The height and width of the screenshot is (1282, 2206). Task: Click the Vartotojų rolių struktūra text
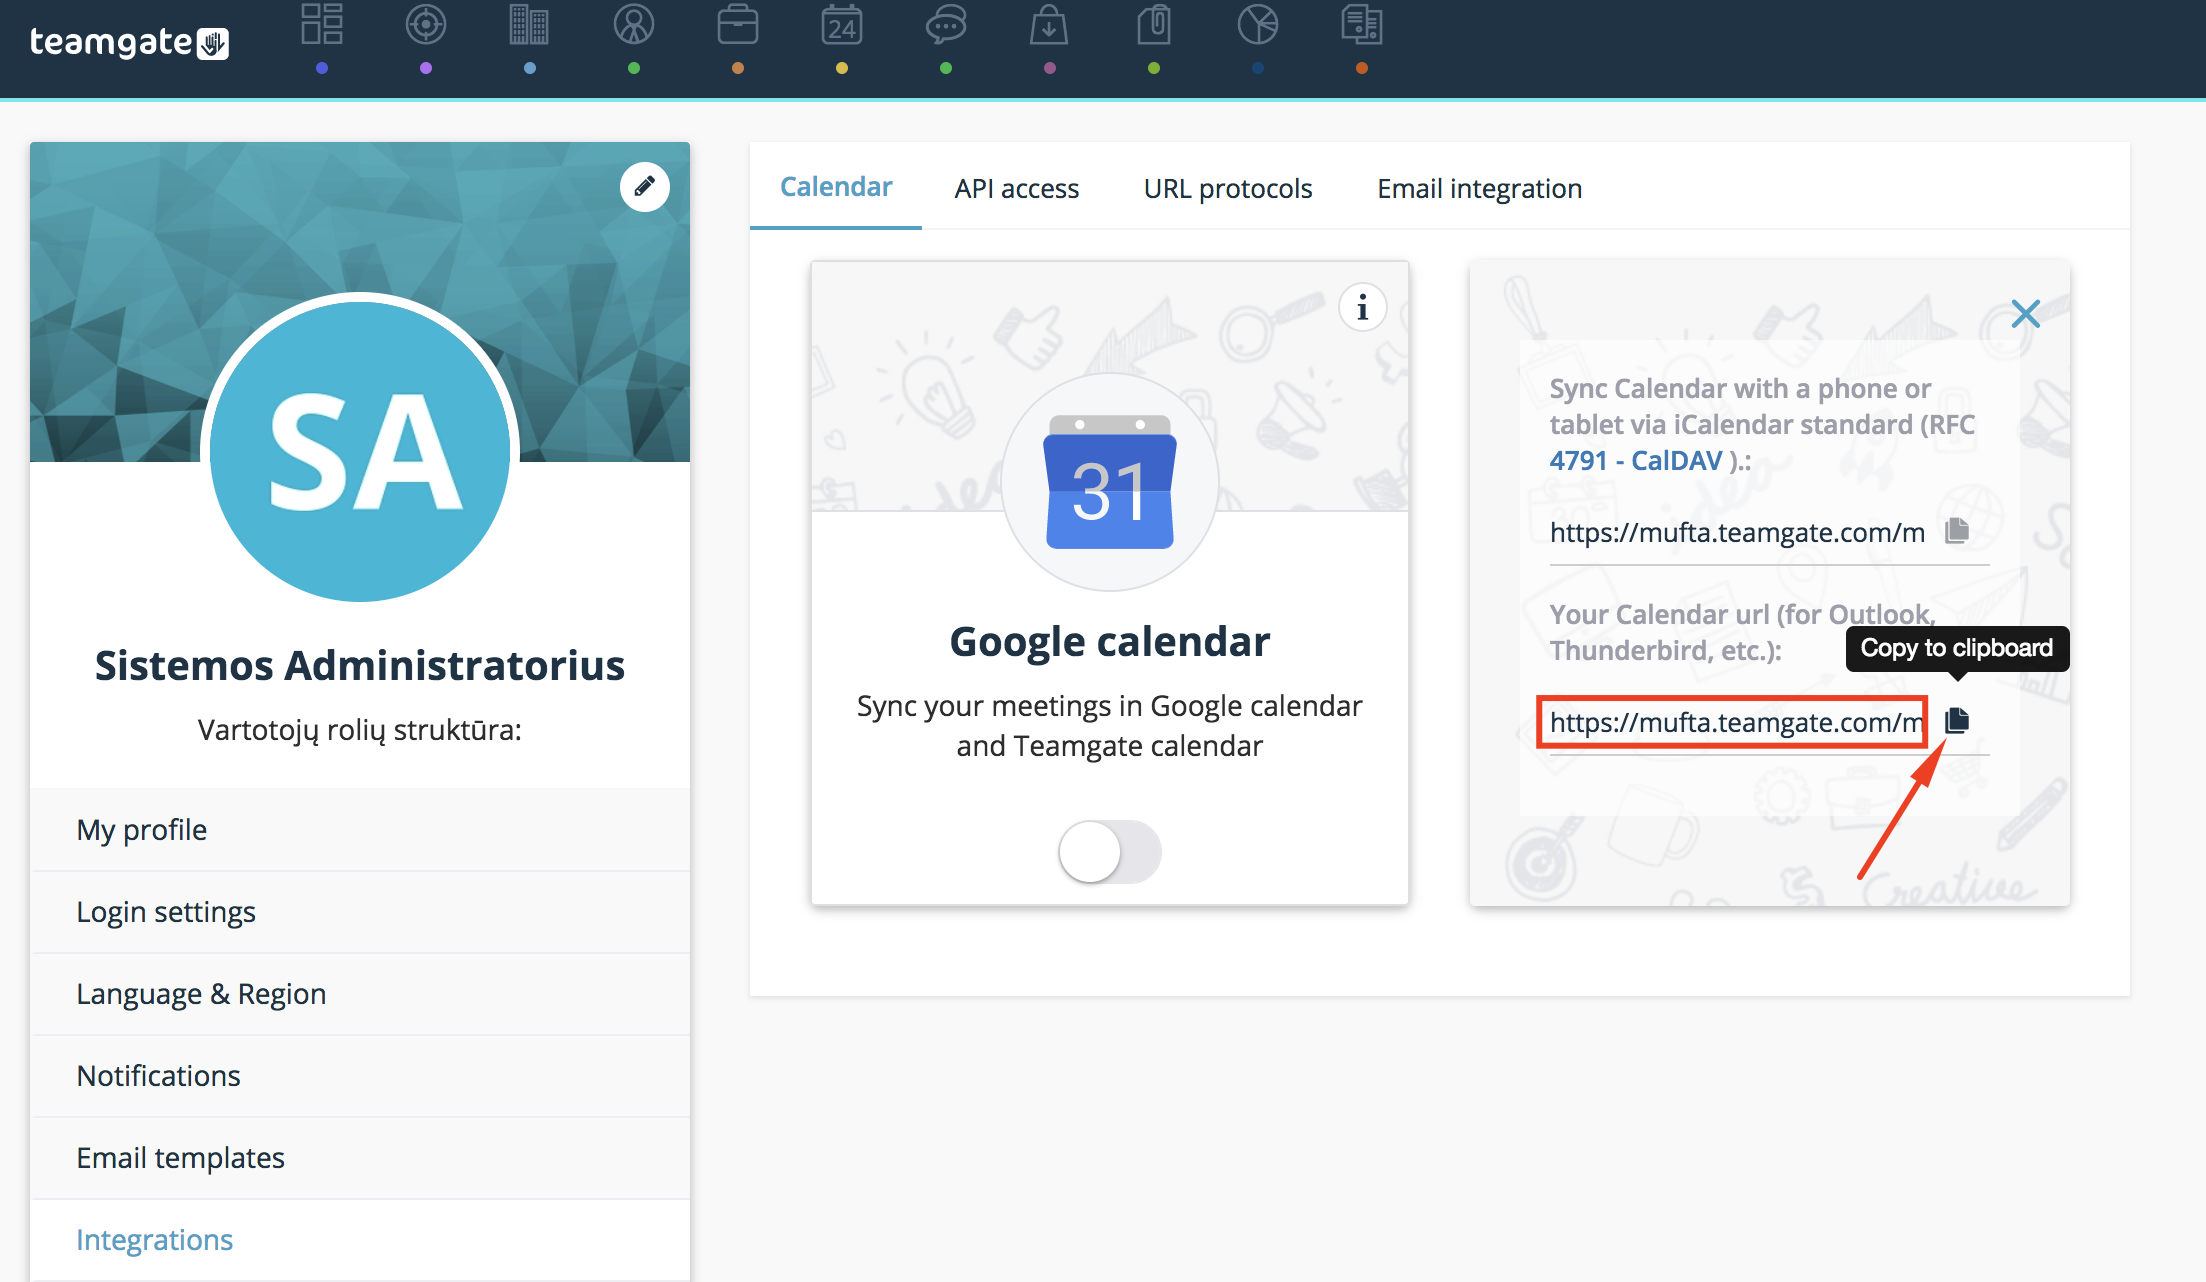pos(360,730)
